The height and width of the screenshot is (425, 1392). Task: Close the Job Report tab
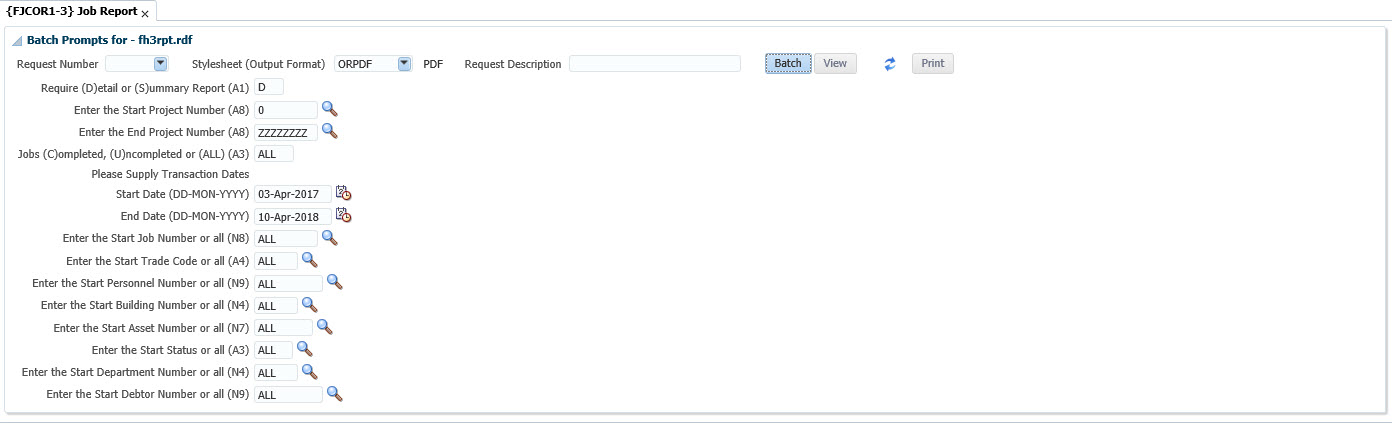pos(145,14)
